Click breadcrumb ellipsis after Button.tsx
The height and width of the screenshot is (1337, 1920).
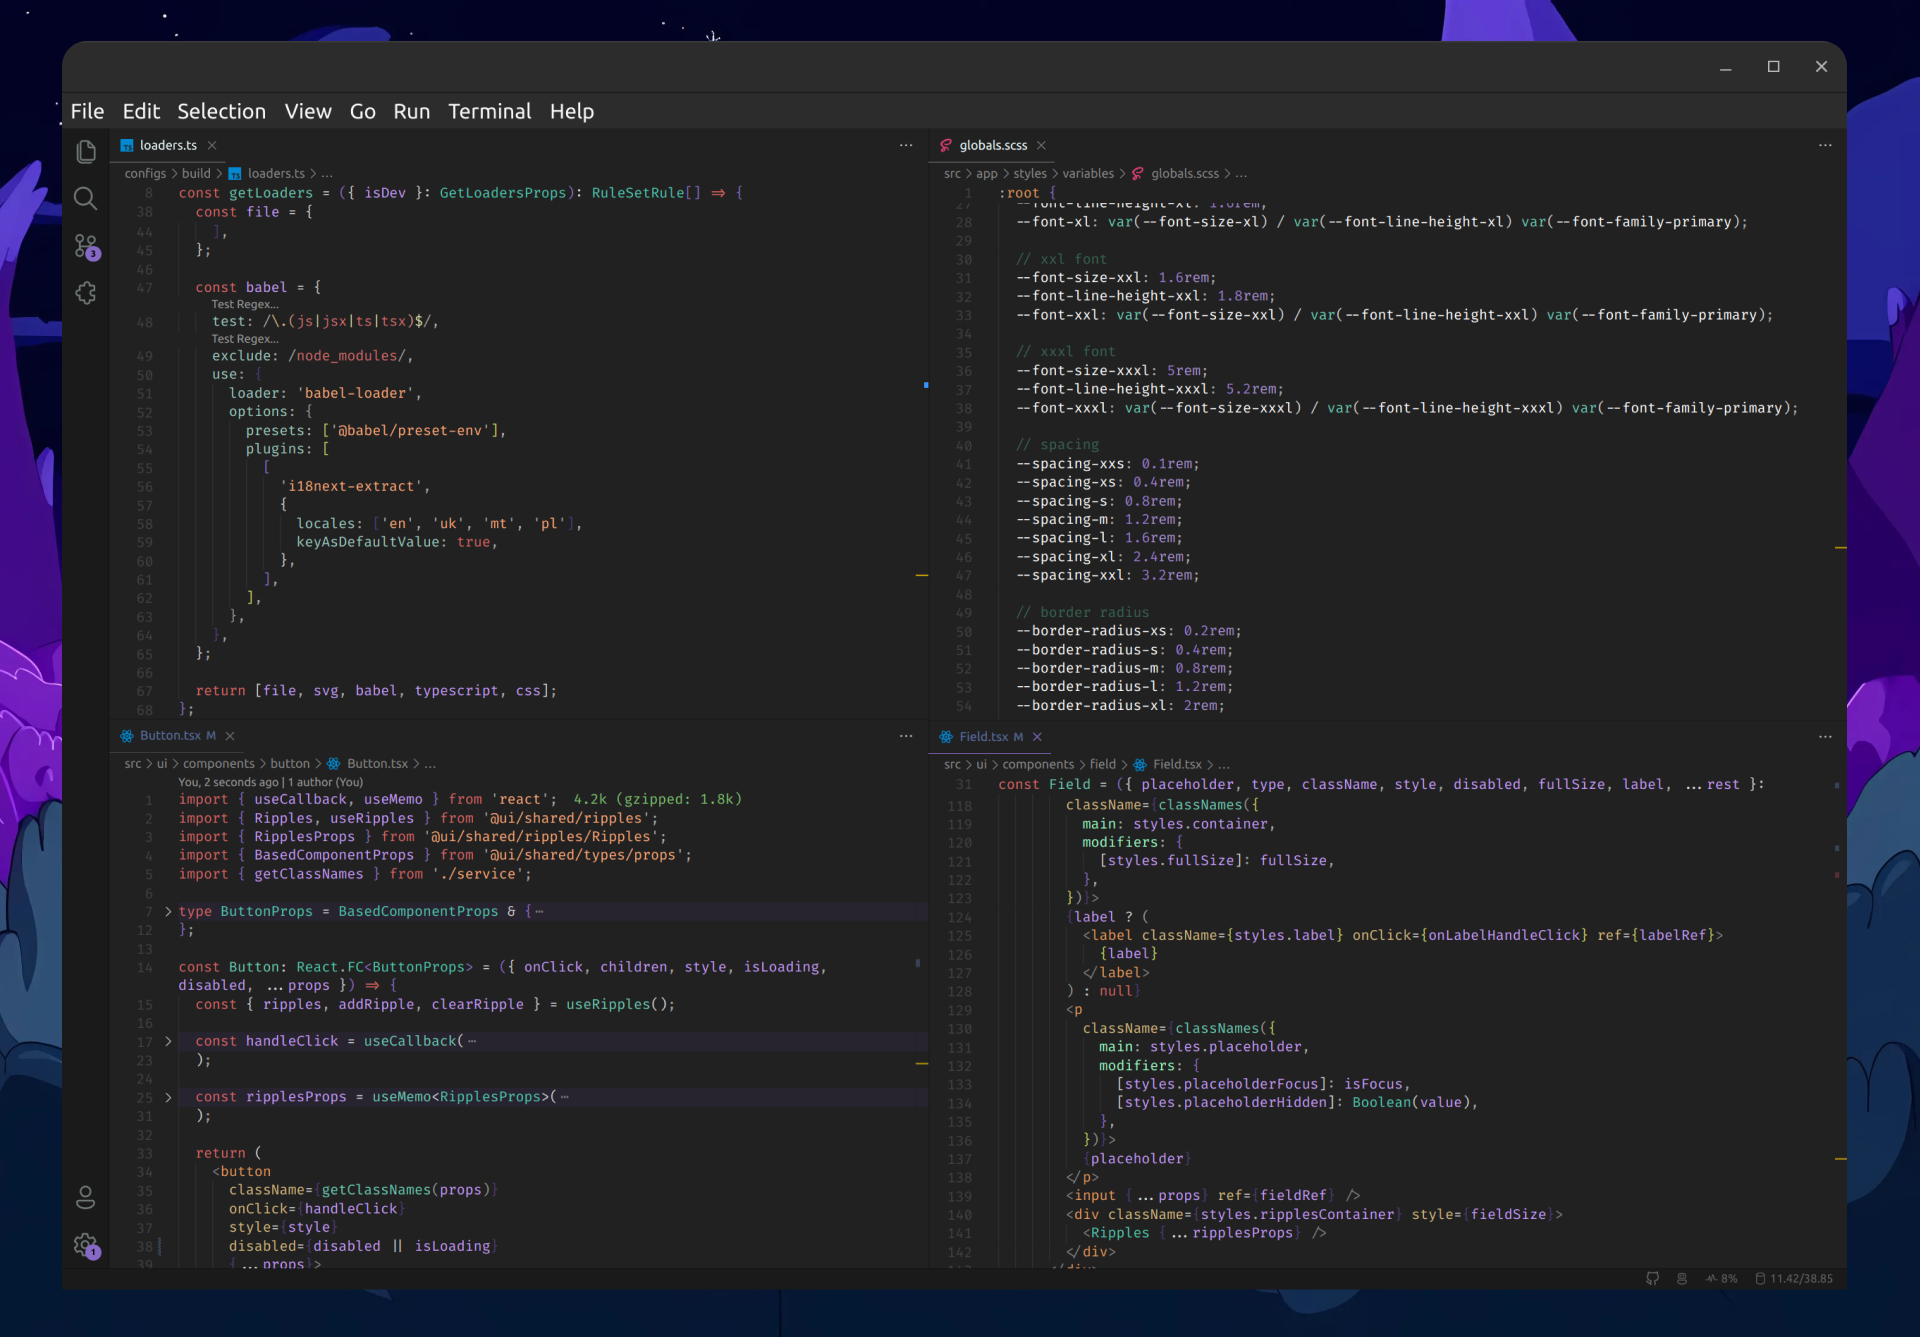click(x=430, y=763)
